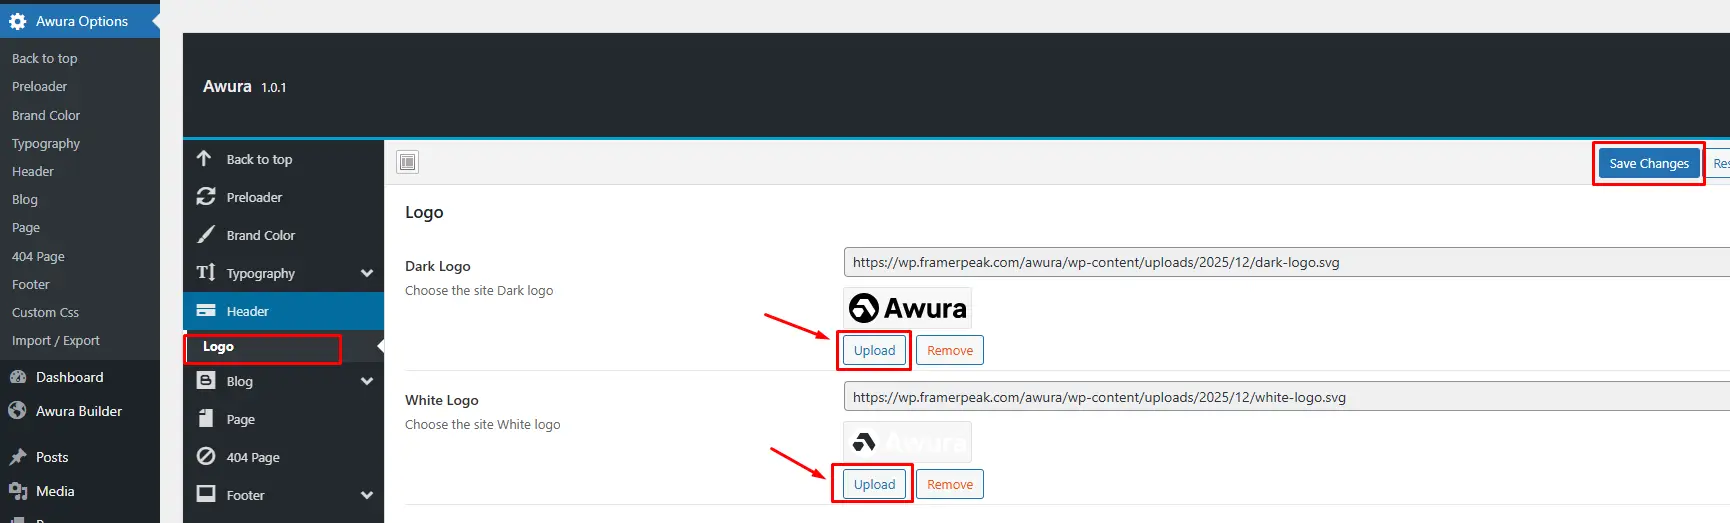Click the Brand Color brush icon
The image size is (1730, 523).
point(206,234)
